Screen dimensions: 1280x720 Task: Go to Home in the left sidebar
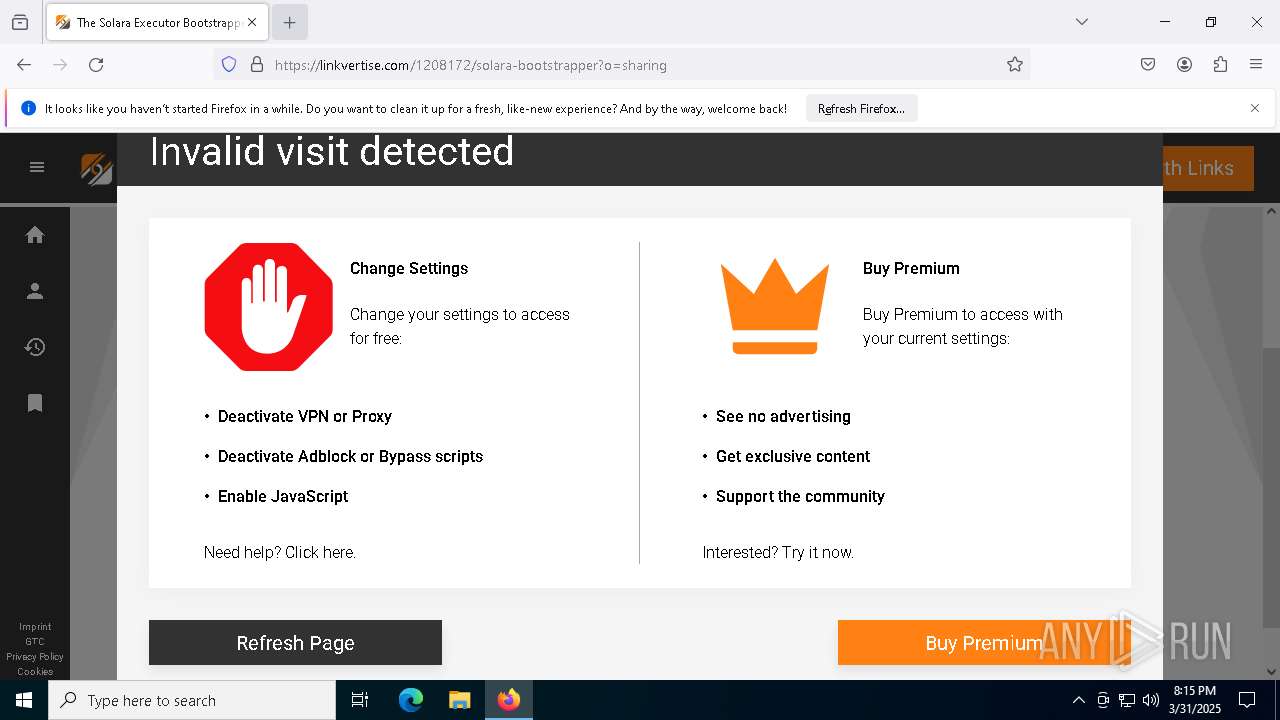pos(35,235)
